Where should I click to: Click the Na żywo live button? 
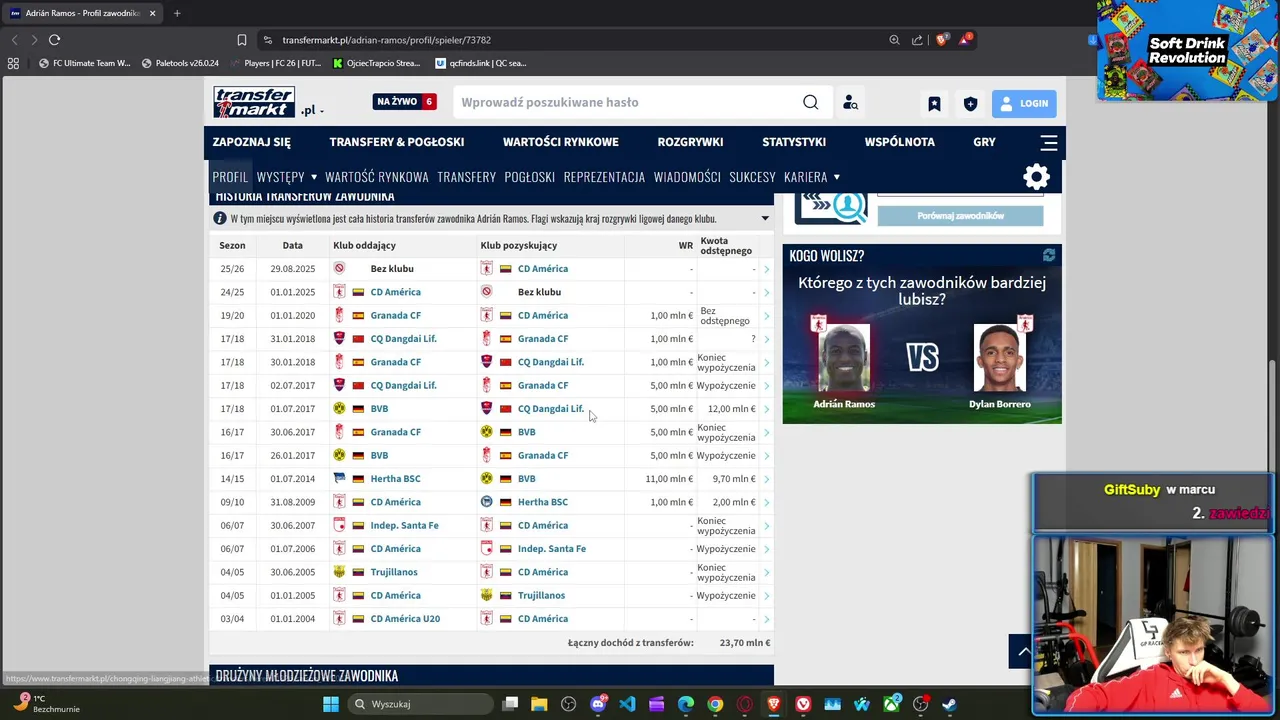[x=404, y=102]
